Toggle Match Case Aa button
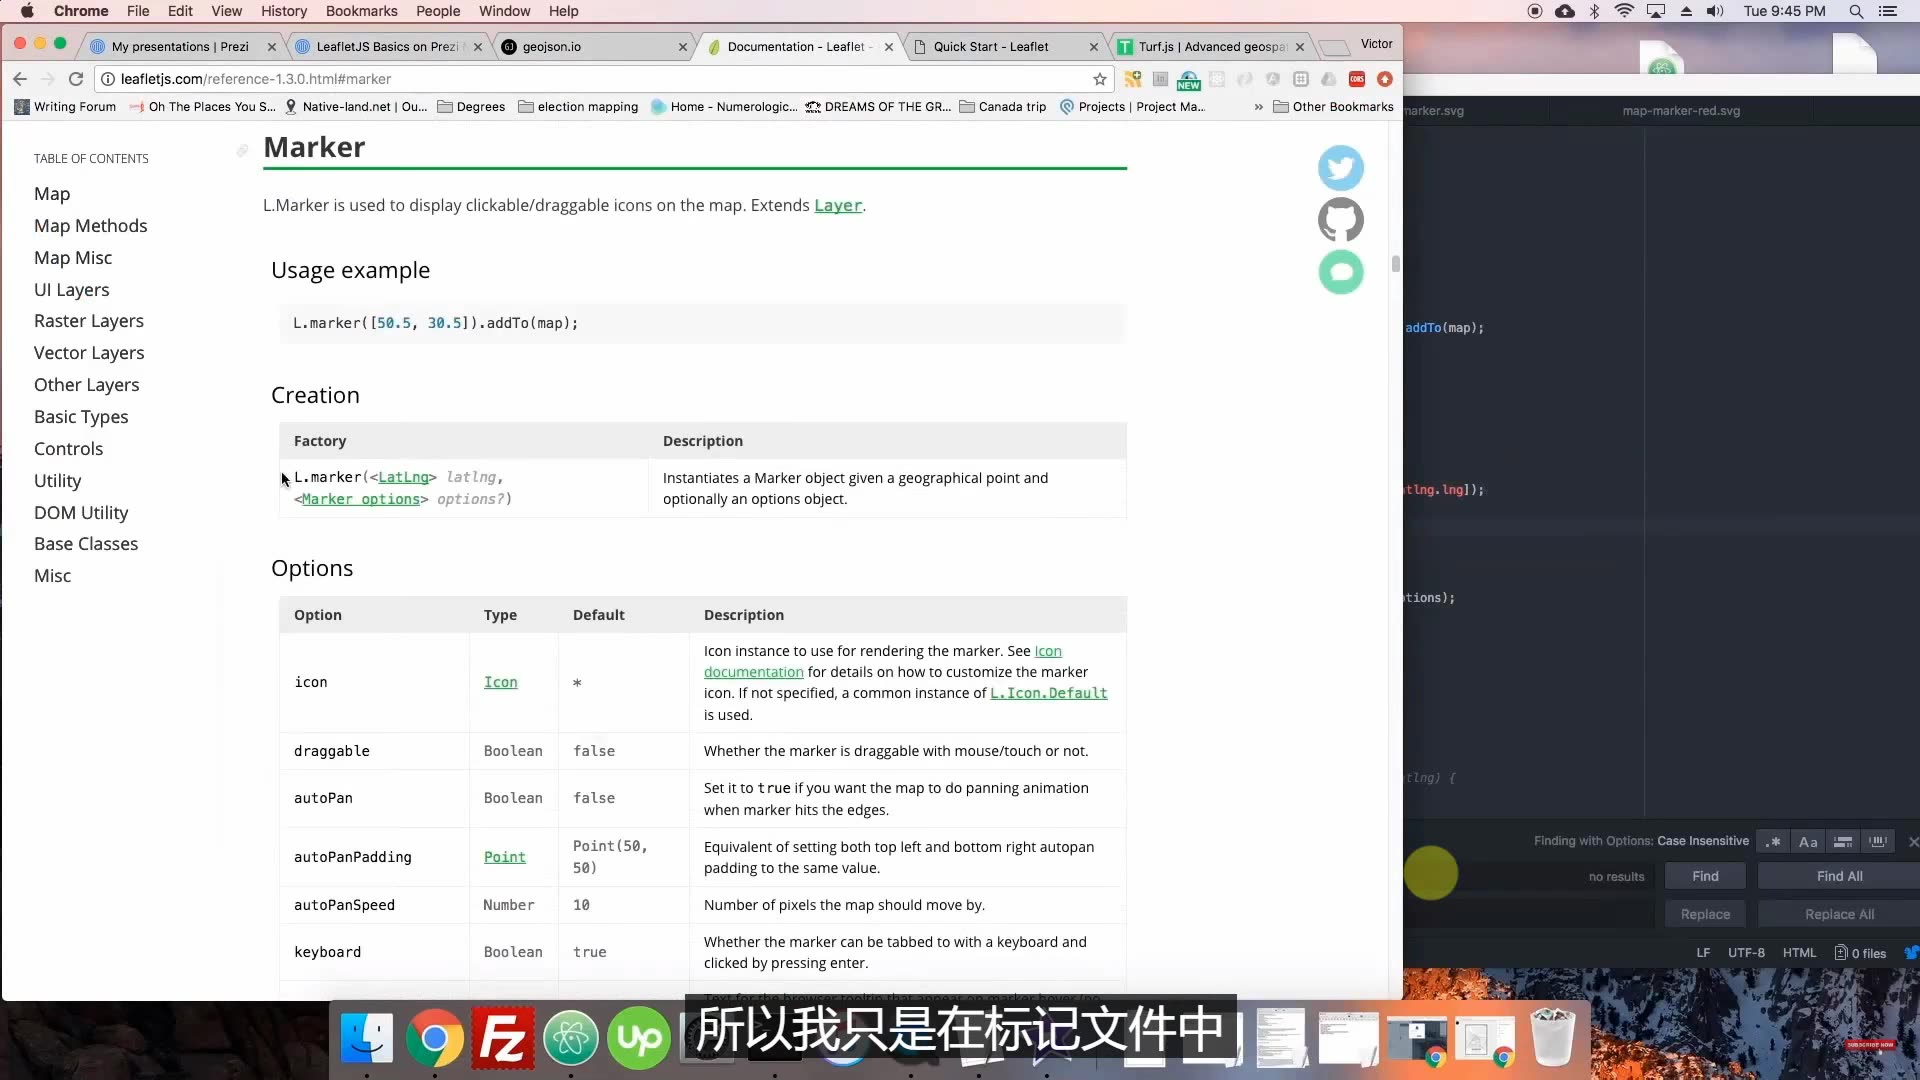Viewport: 1920px width, 1080px height. (x=1808, y=842)
